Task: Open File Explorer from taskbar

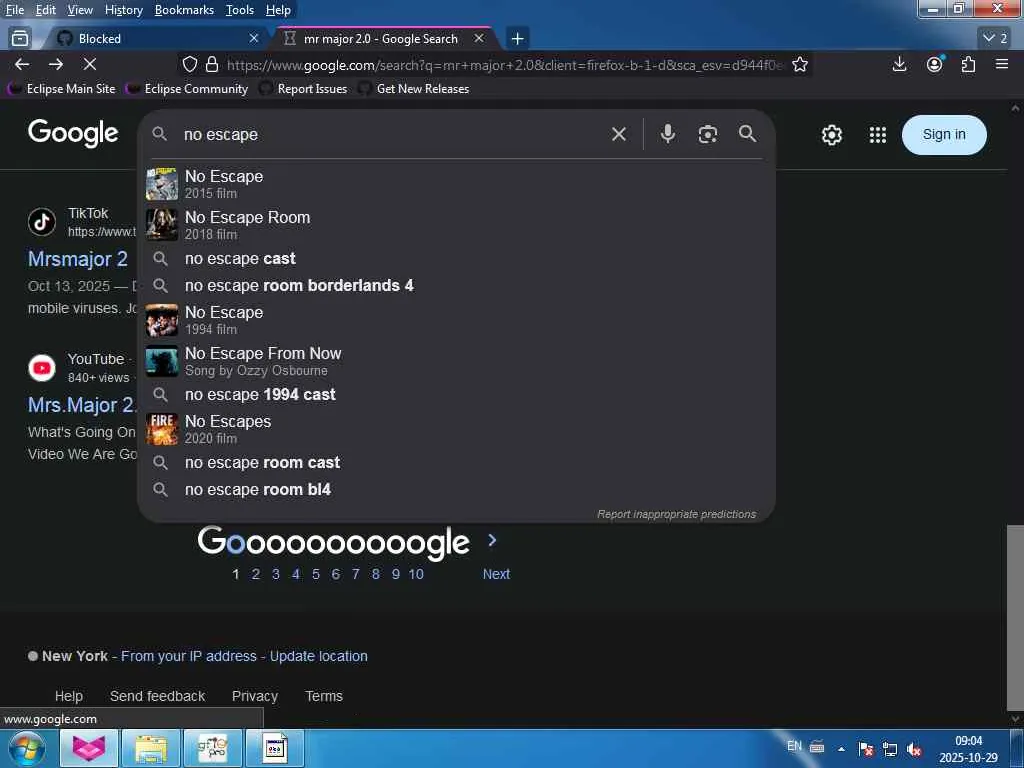Action: 150,748
